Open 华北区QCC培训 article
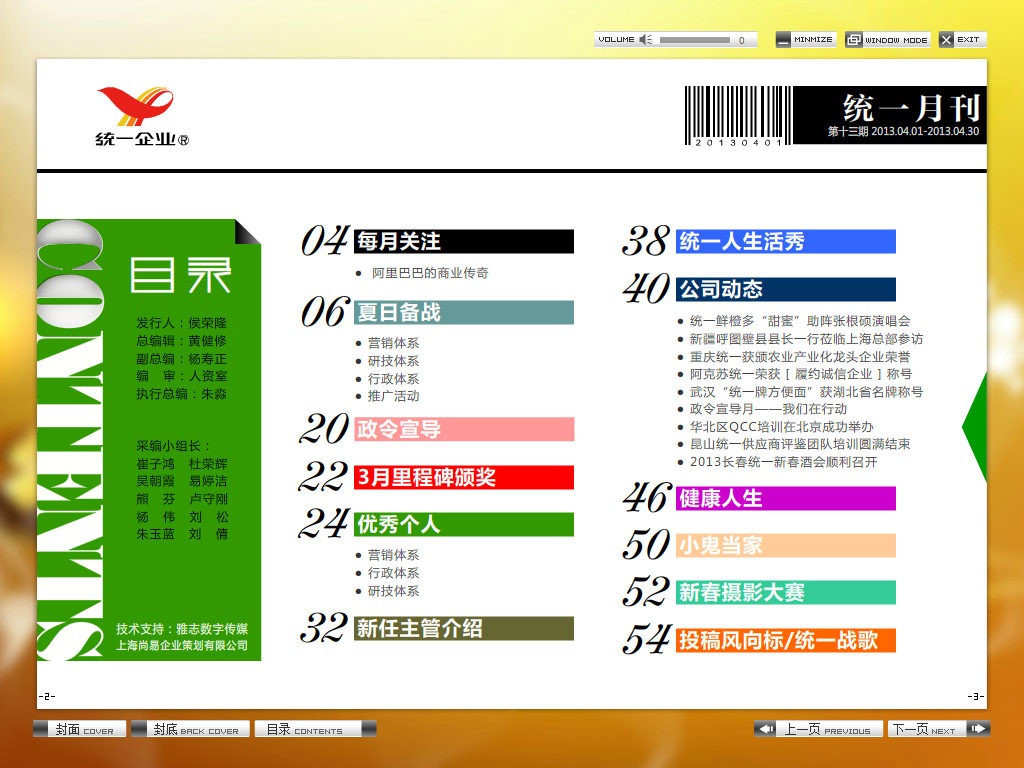 click(781, 426)
